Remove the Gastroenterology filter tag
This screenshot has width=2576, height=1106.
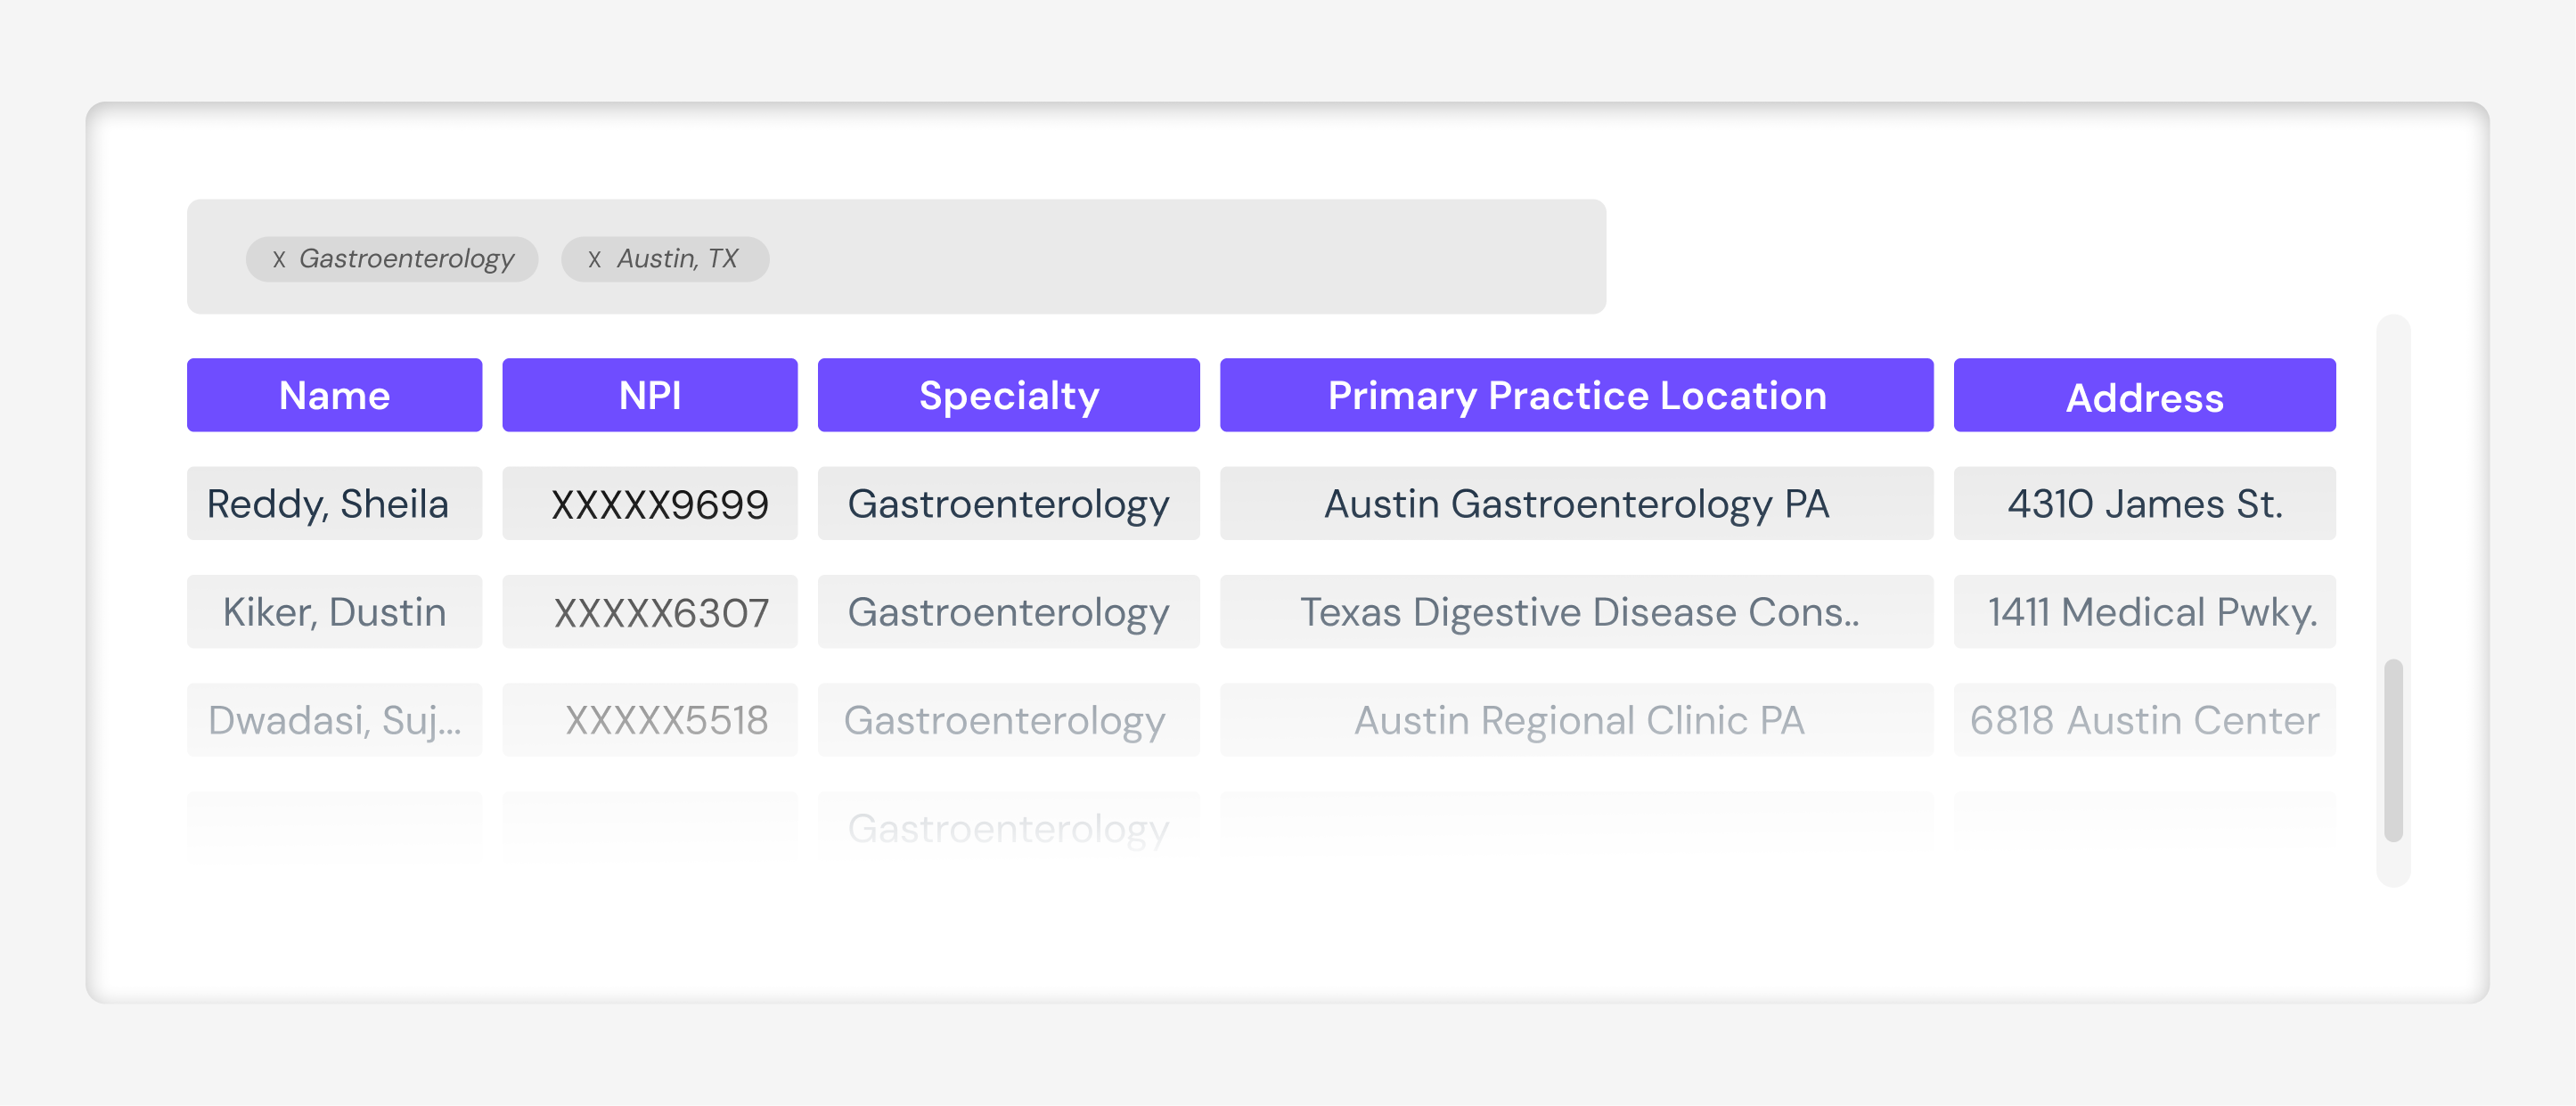pyautogui.click(x=278, y=259)
